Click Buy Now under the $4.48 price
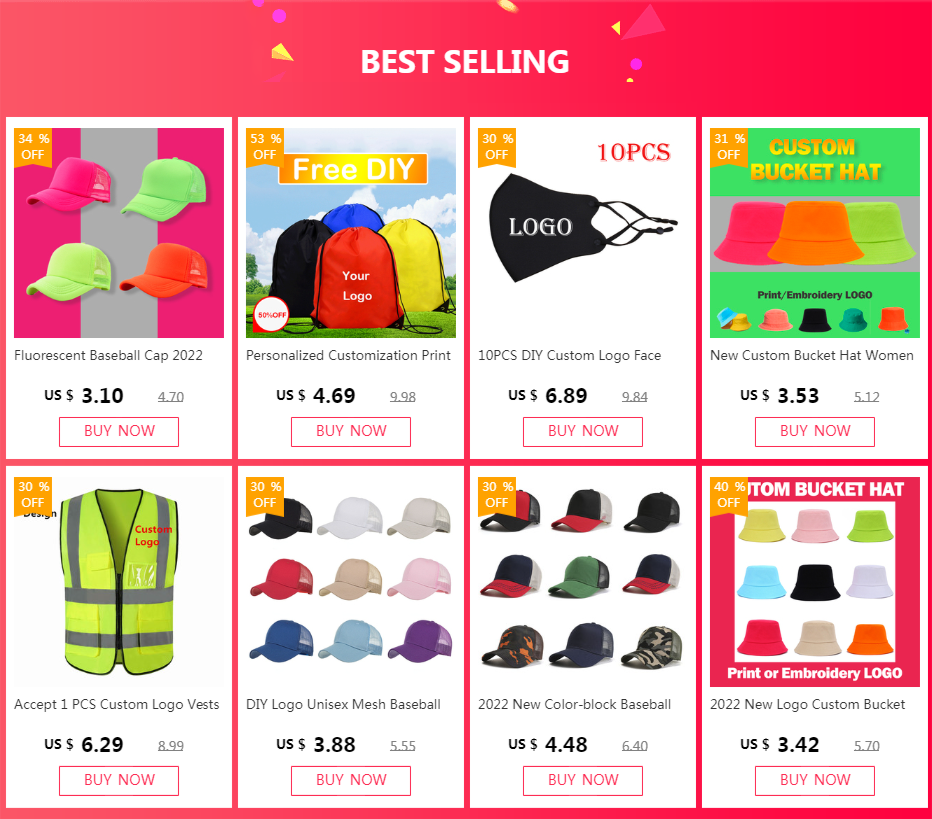The width and height of the screenshot is (932, 819). coord(583,780)
